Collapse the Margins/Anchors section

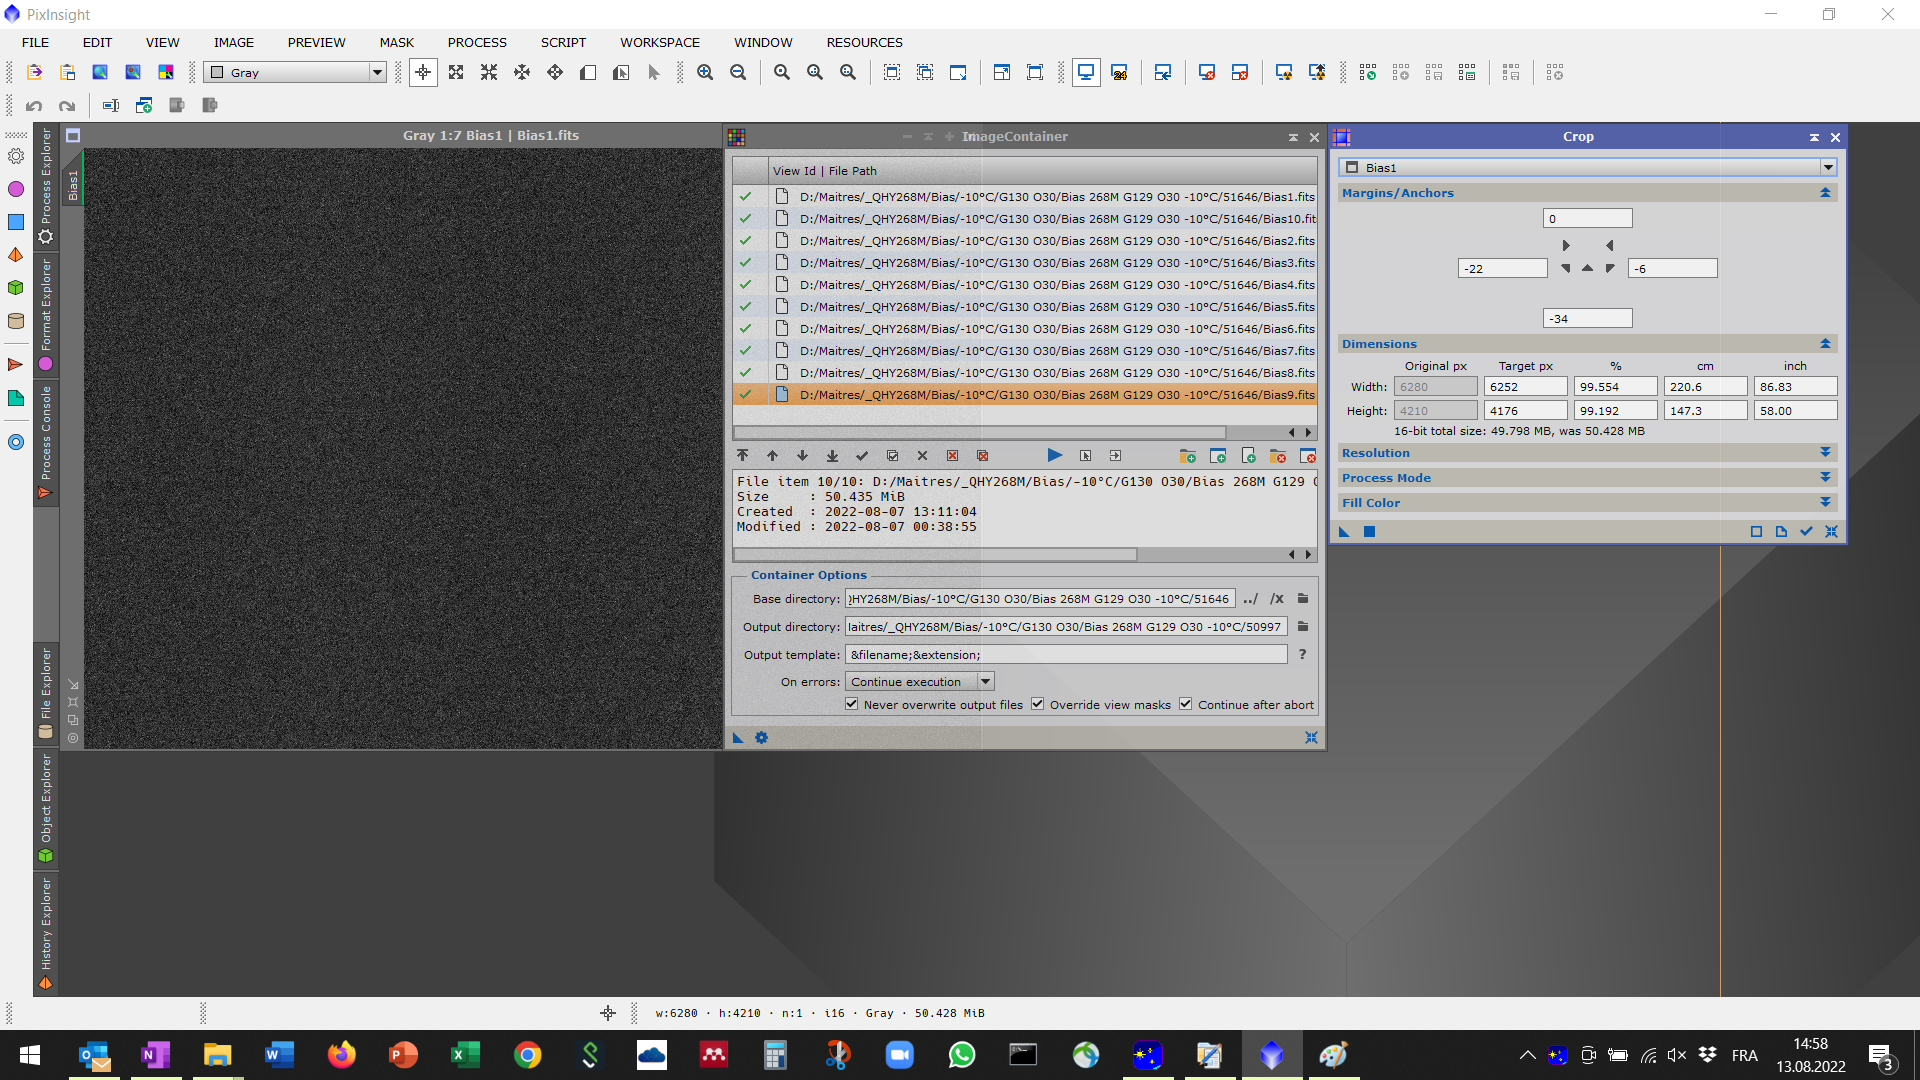click(1825, 192)
